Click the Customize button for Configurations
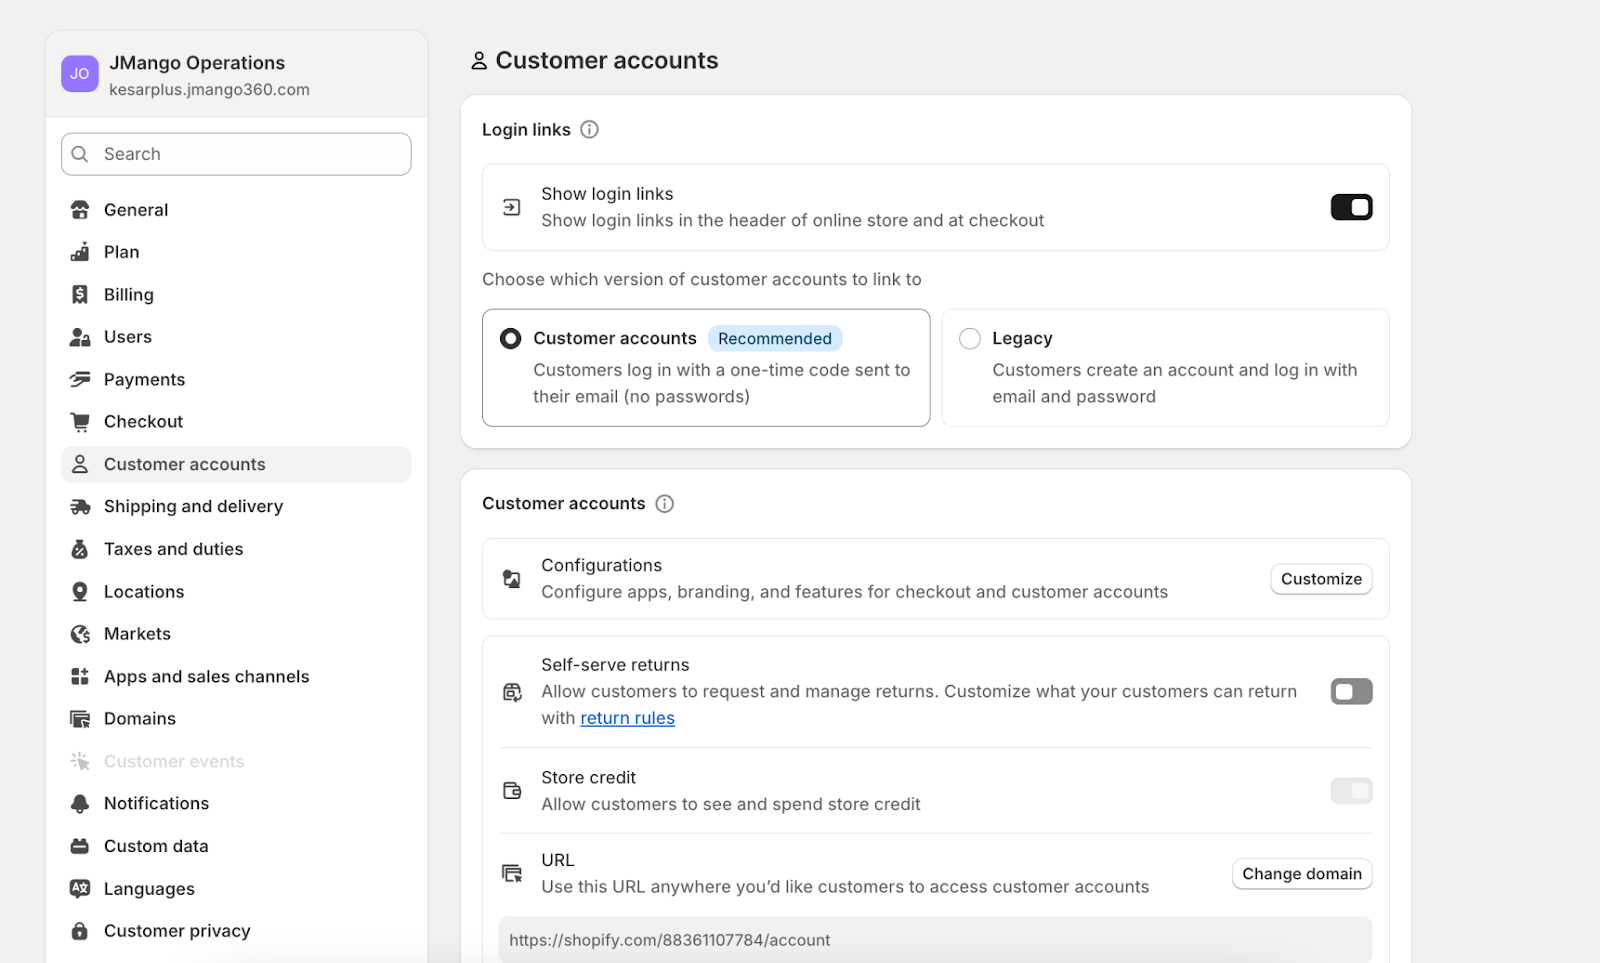1600x963 pixels. (1321, 579)
